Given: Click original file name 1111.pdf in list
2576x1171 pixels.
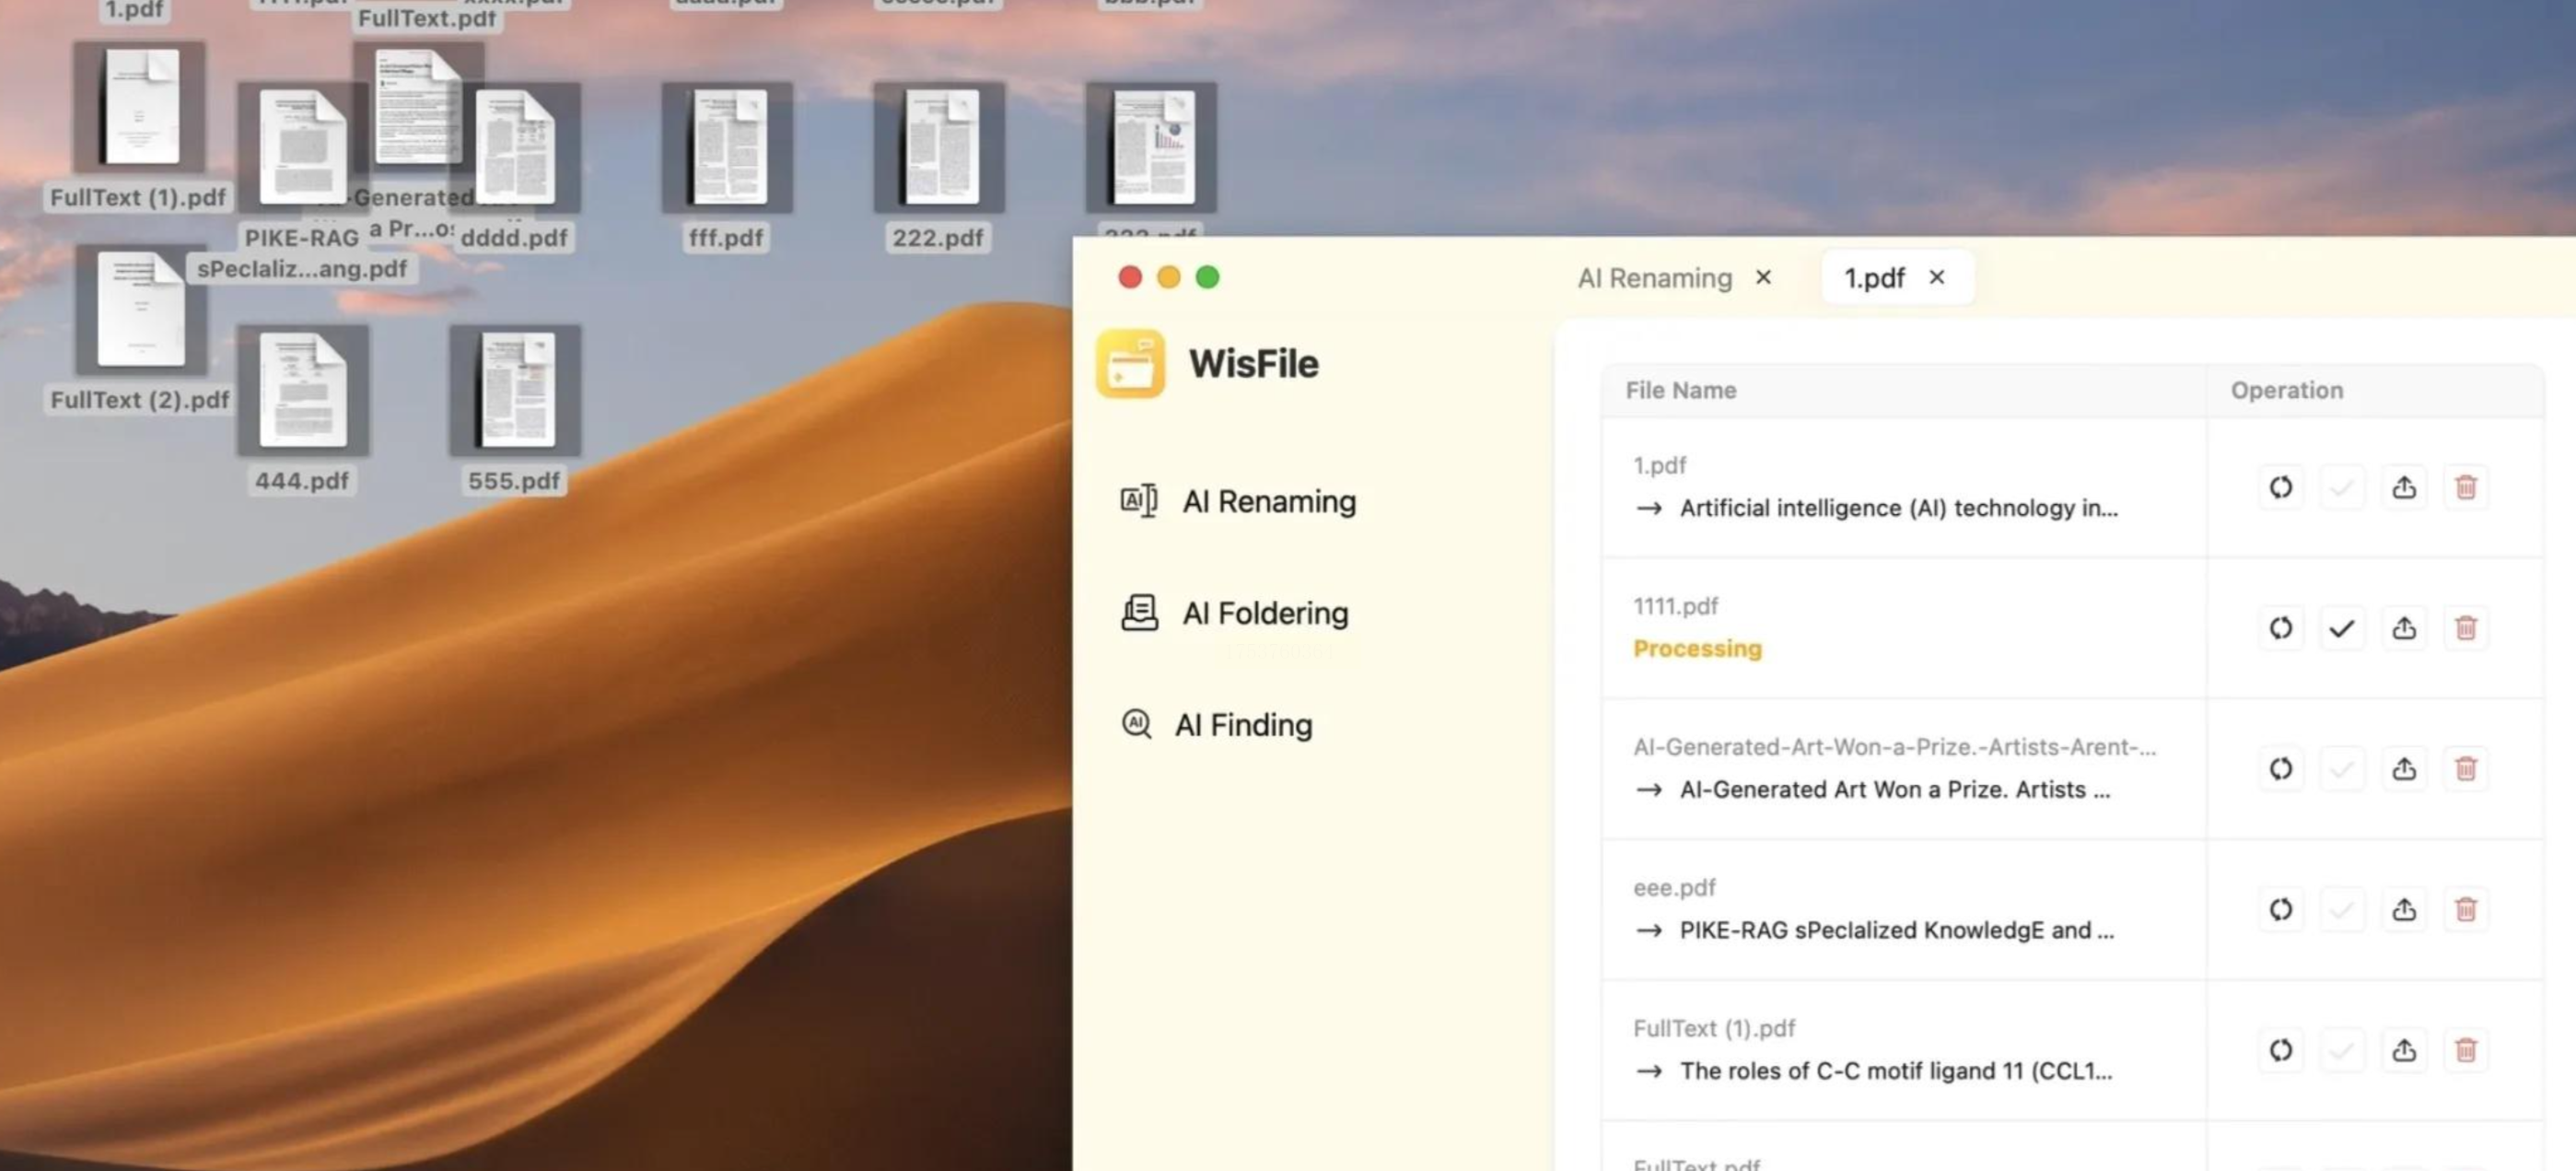Looking at the screenshot, I should [x=1675, y=606].
